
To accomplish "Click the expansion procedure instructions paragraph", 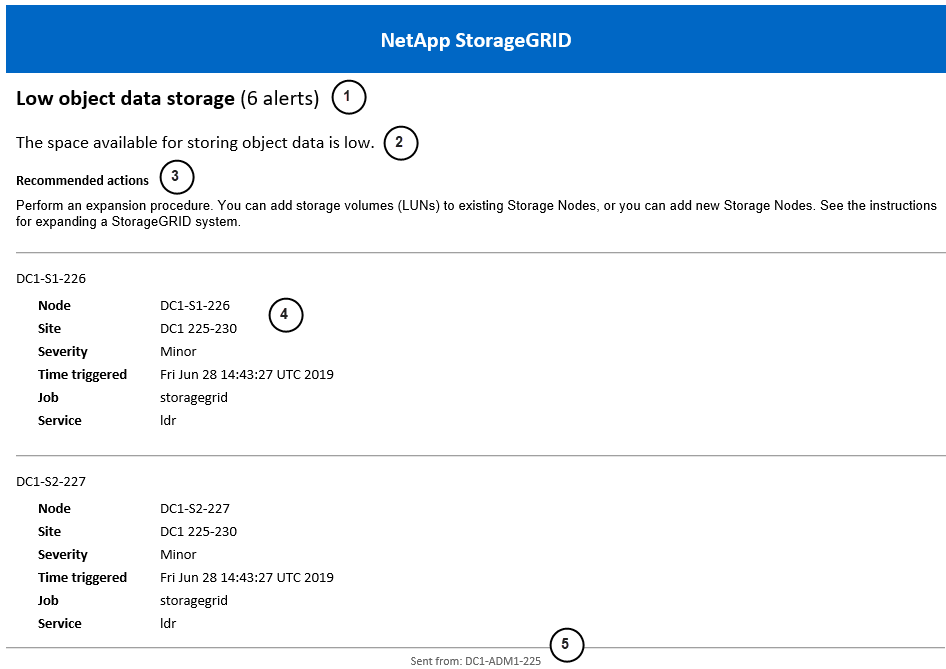I will pyautogui.click(x=476, y=213).
